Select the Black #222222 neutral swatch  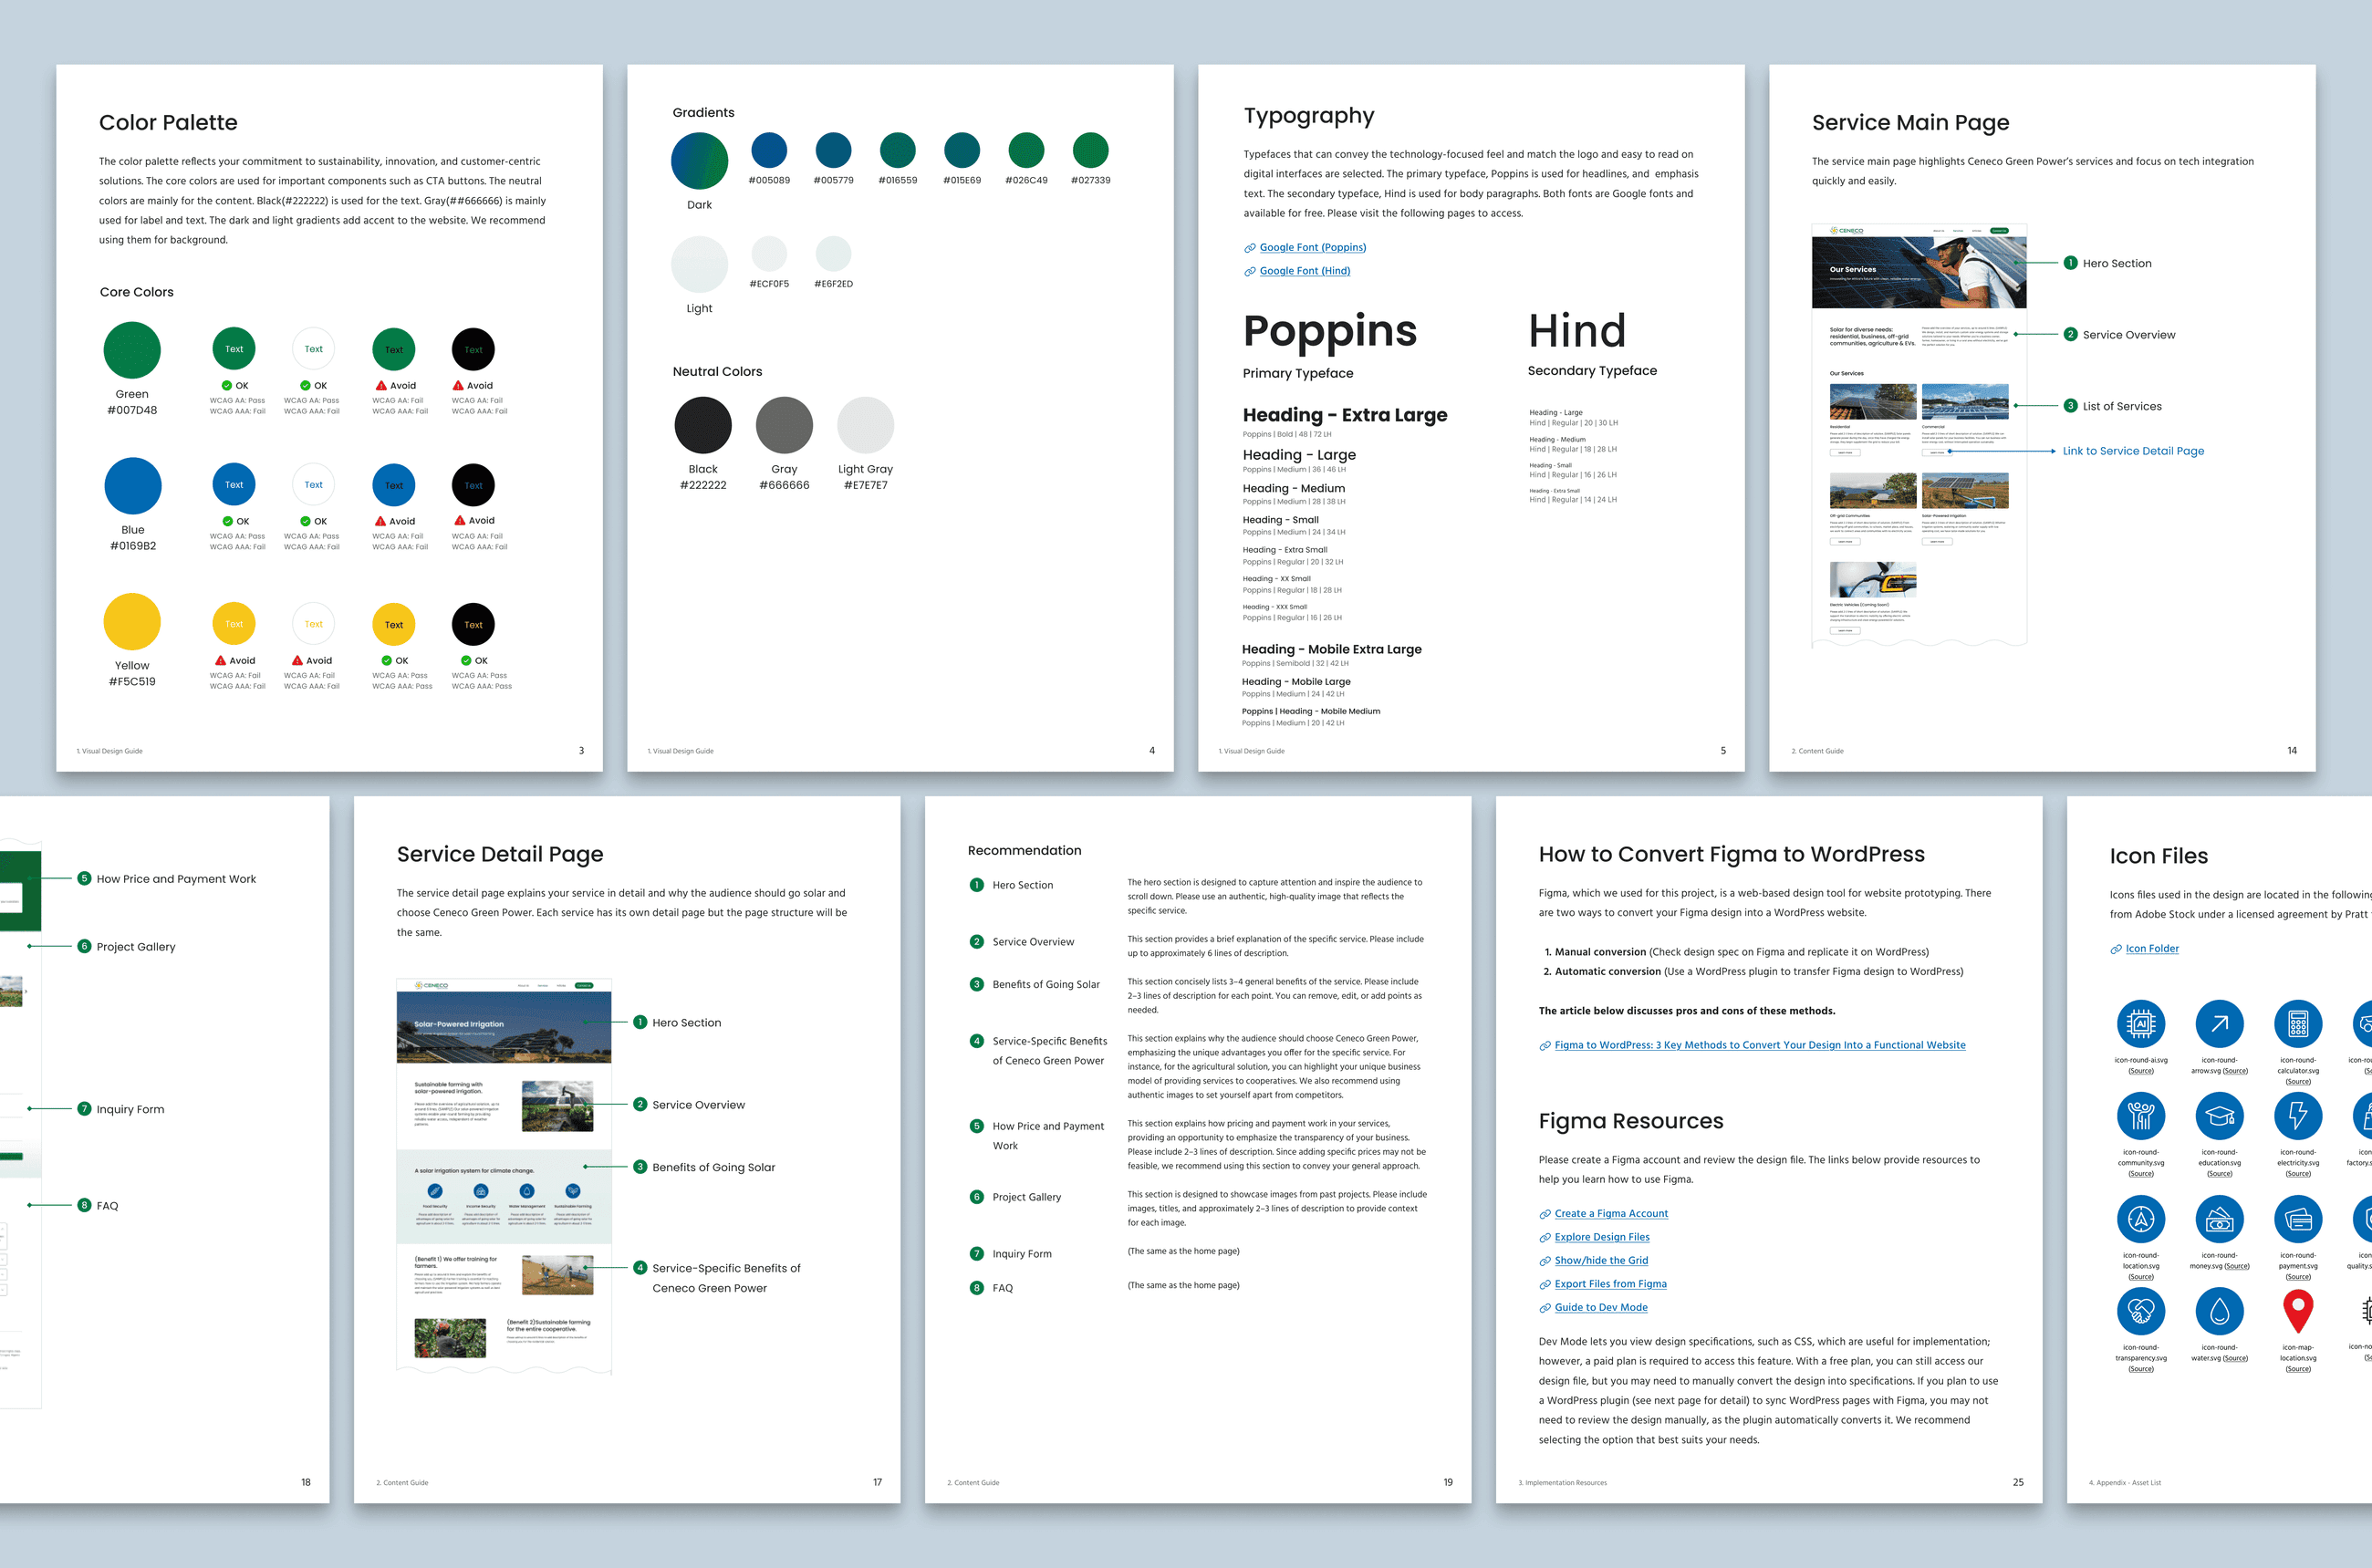(x=703, y=425)
